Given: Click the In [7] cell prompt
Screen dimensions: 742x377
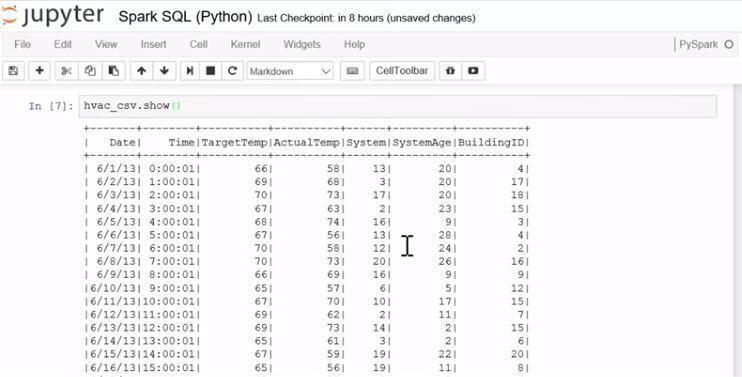Looking at the screenshot, I should [x=51, y=106].
